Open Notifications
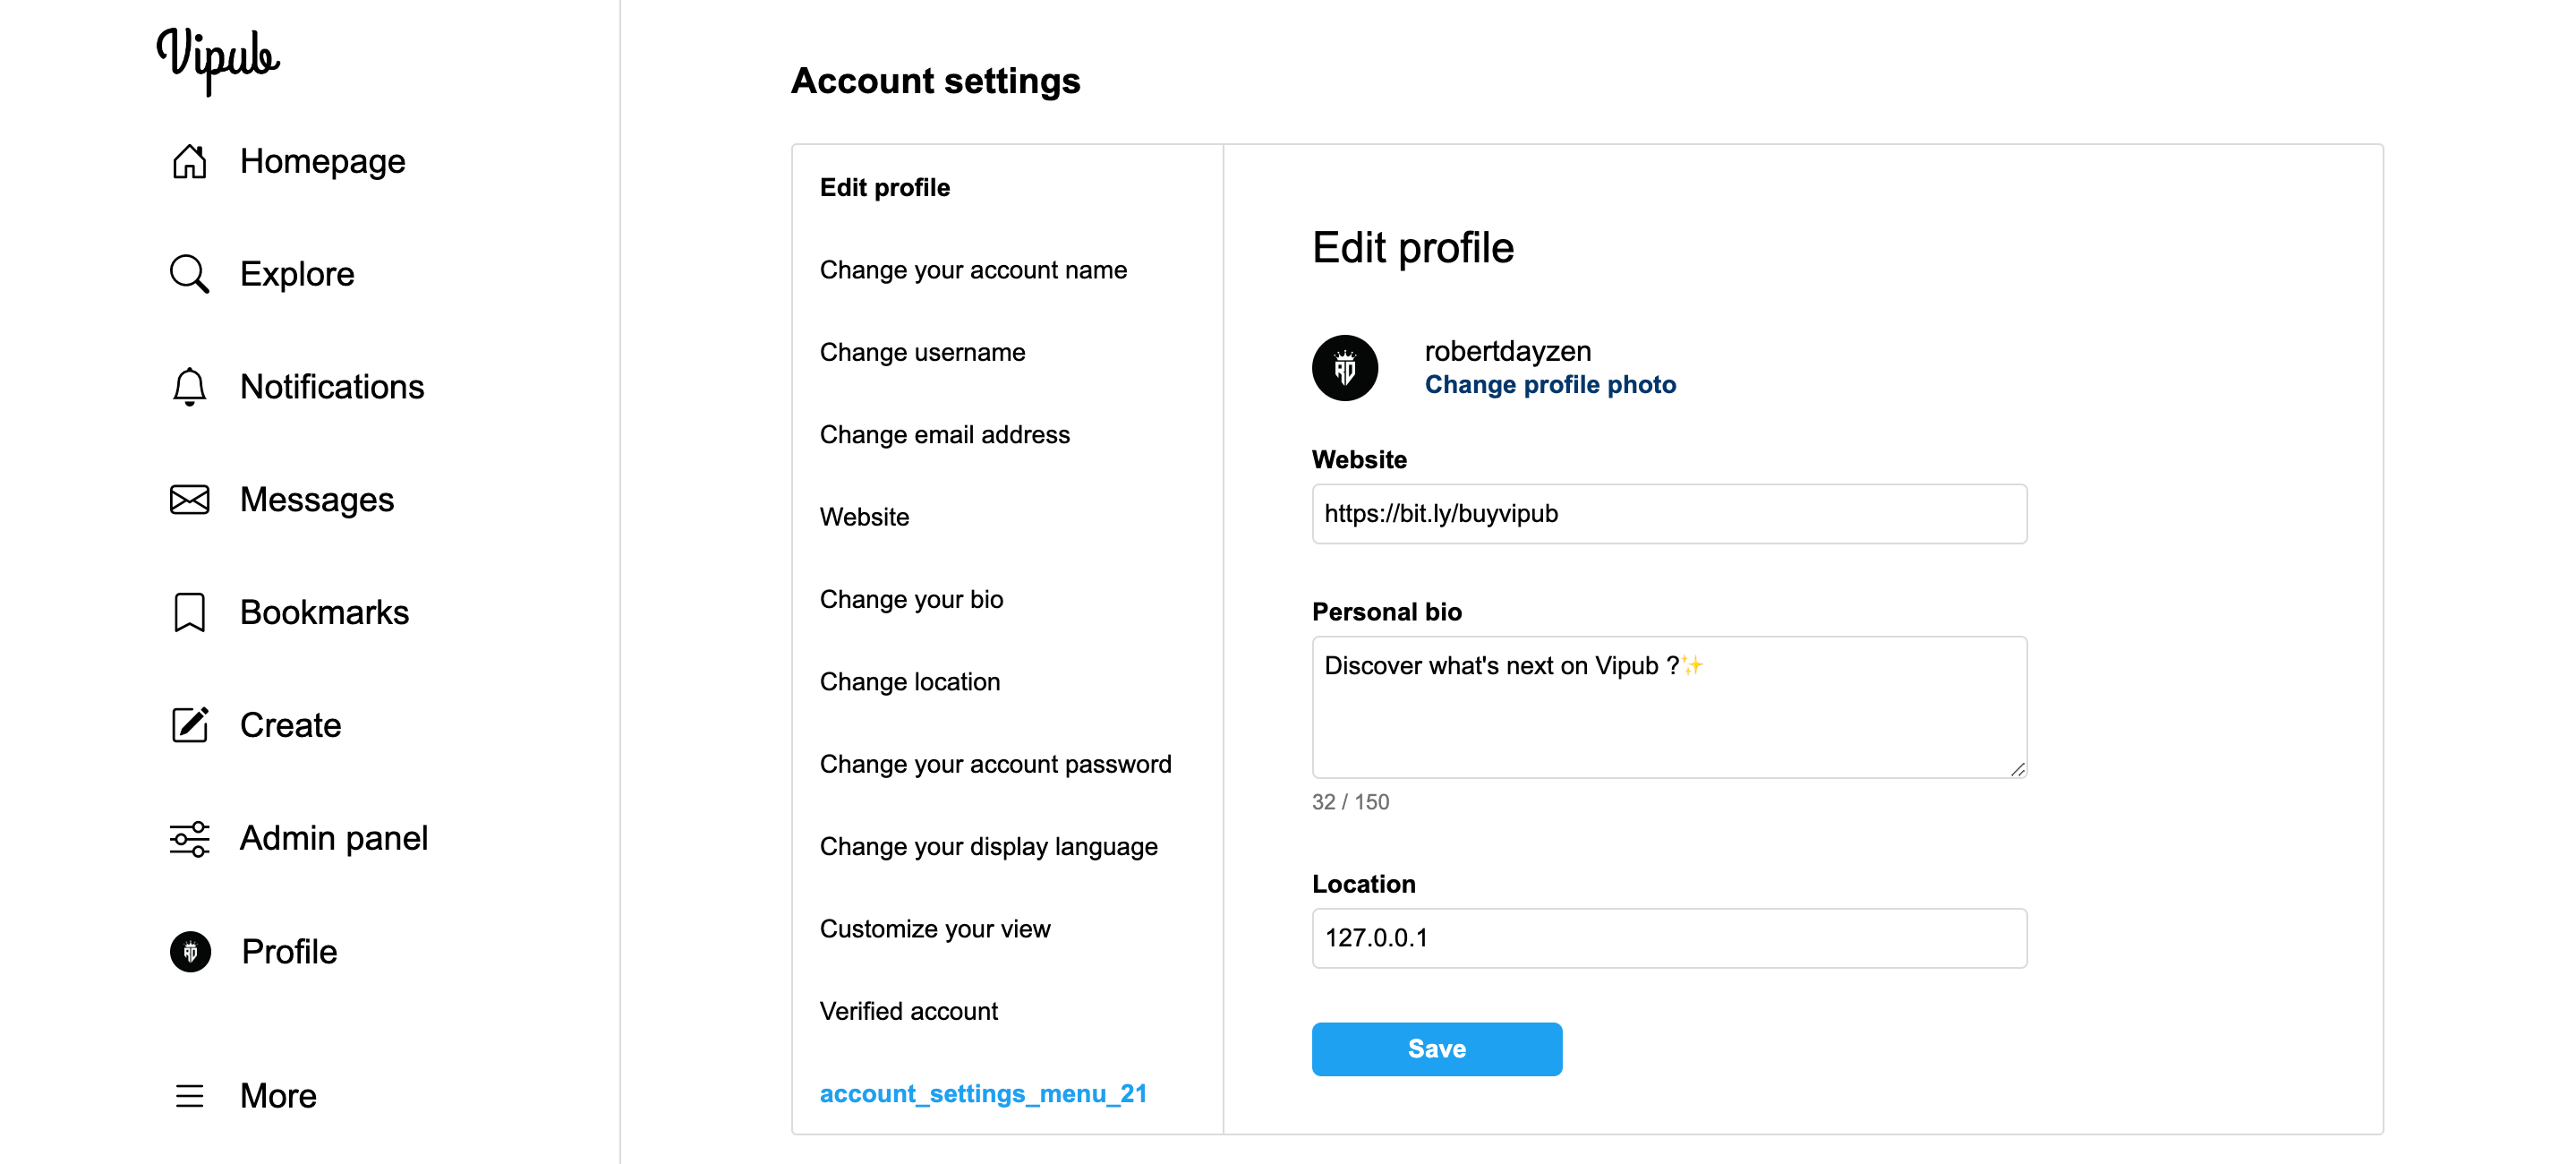The height and width of the screenshot is (1164, 2576). [332, 386]
